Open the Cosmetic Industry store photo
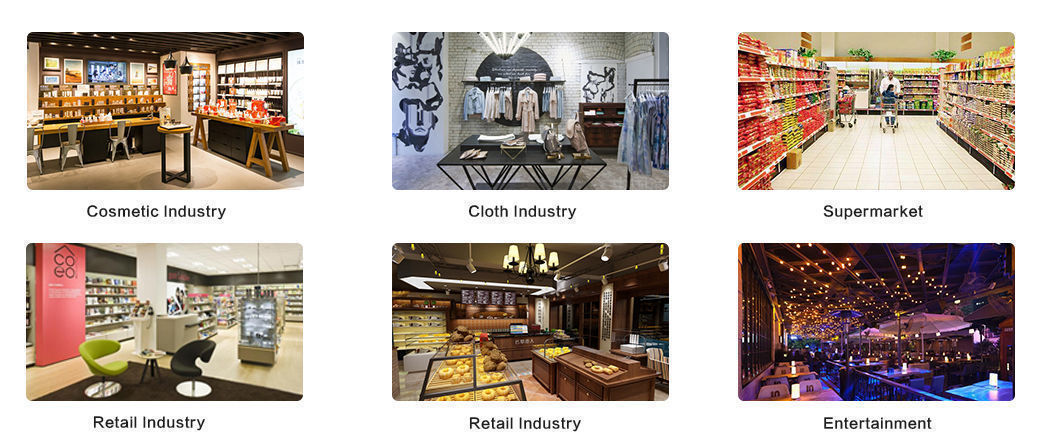This screenshot has width=1039, height=447. click(166, 111)
